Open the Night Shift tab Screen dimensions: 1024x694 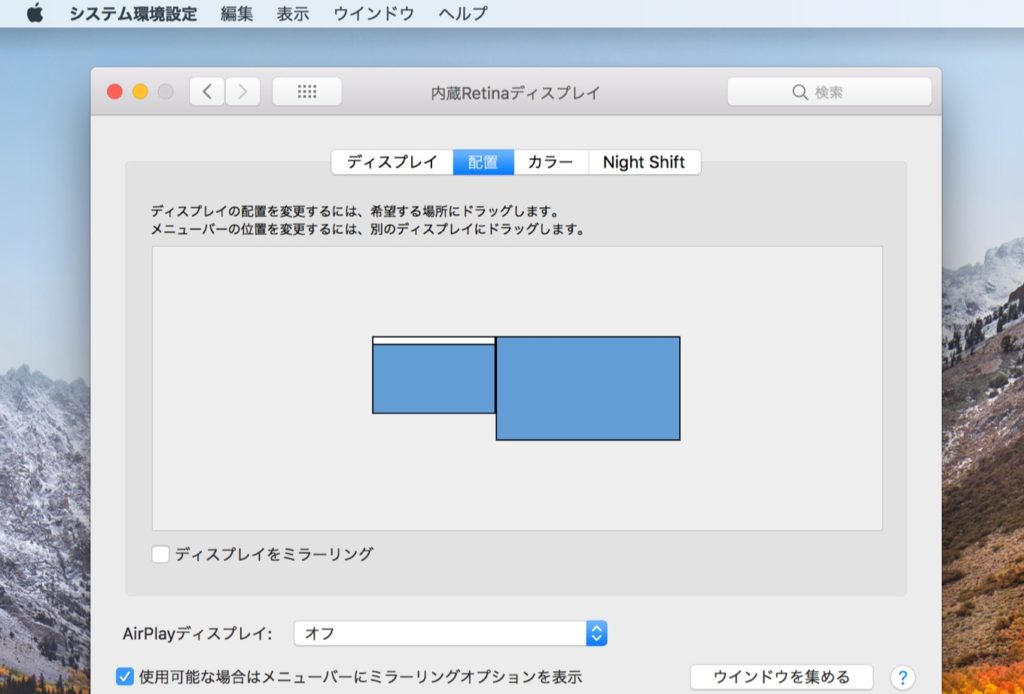(643, 162)
